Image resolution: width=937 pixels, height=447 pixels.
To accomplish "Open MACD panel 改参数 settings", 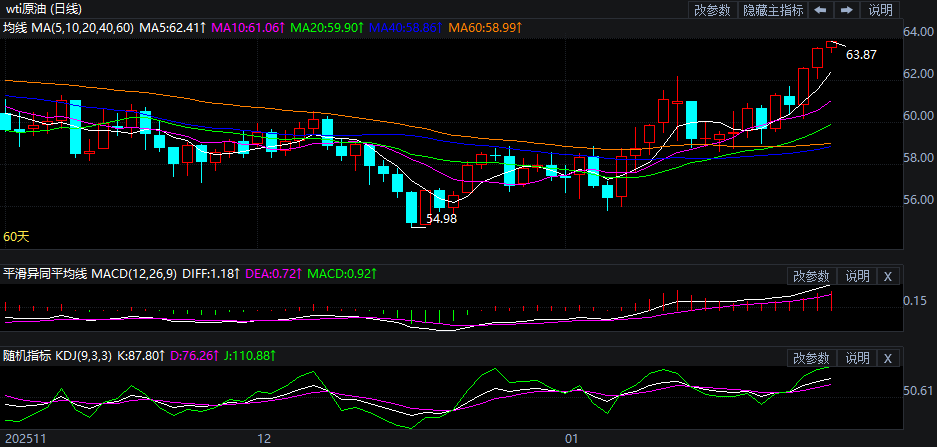I will [811, 276].
